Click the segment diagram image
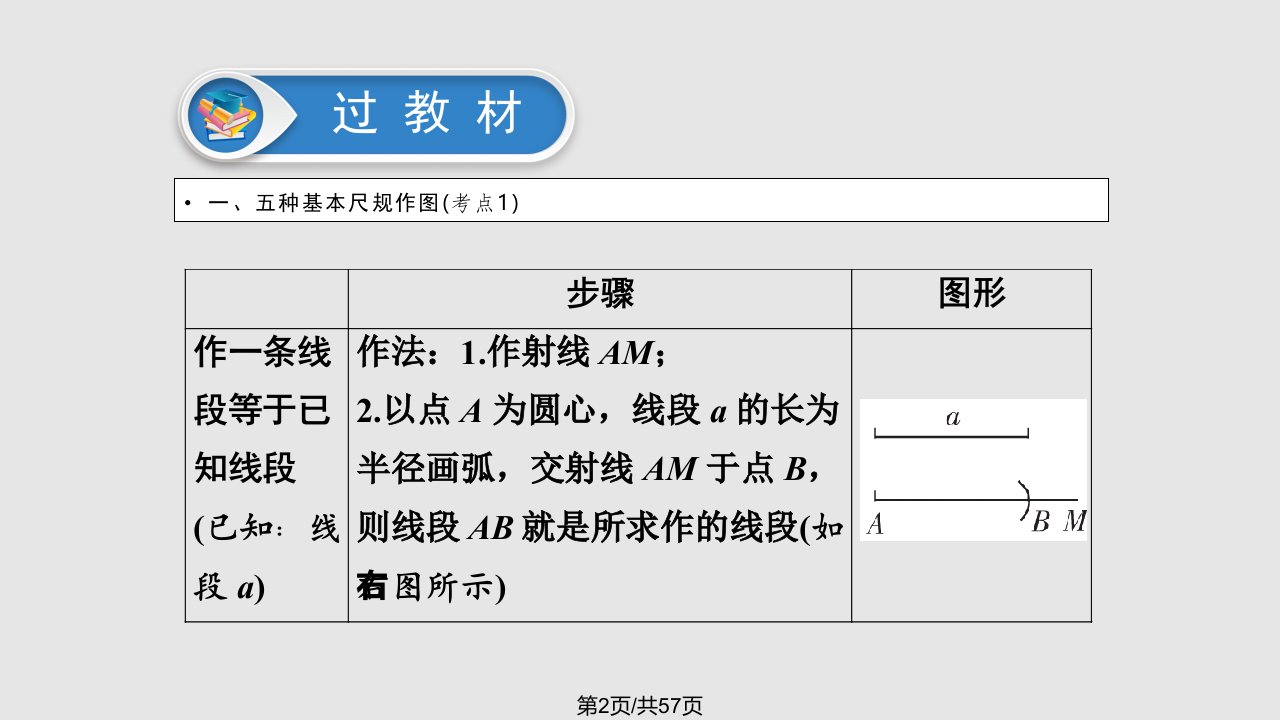Image resolution: width=1280 pixels, height=720 pixels. tap(973, 470)
